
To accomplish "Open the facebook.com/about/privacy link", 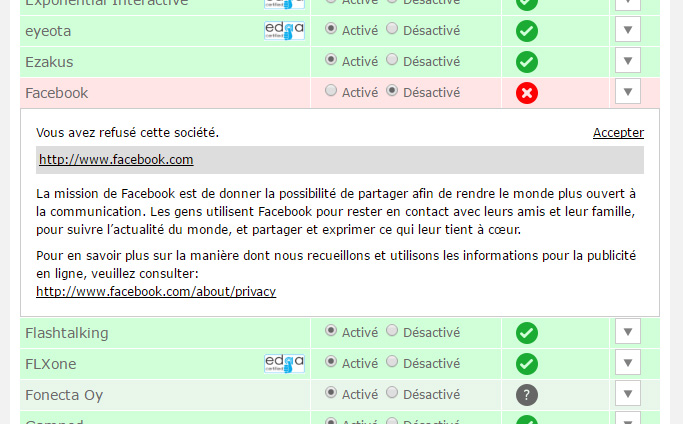I will click(x=156, y=291).
